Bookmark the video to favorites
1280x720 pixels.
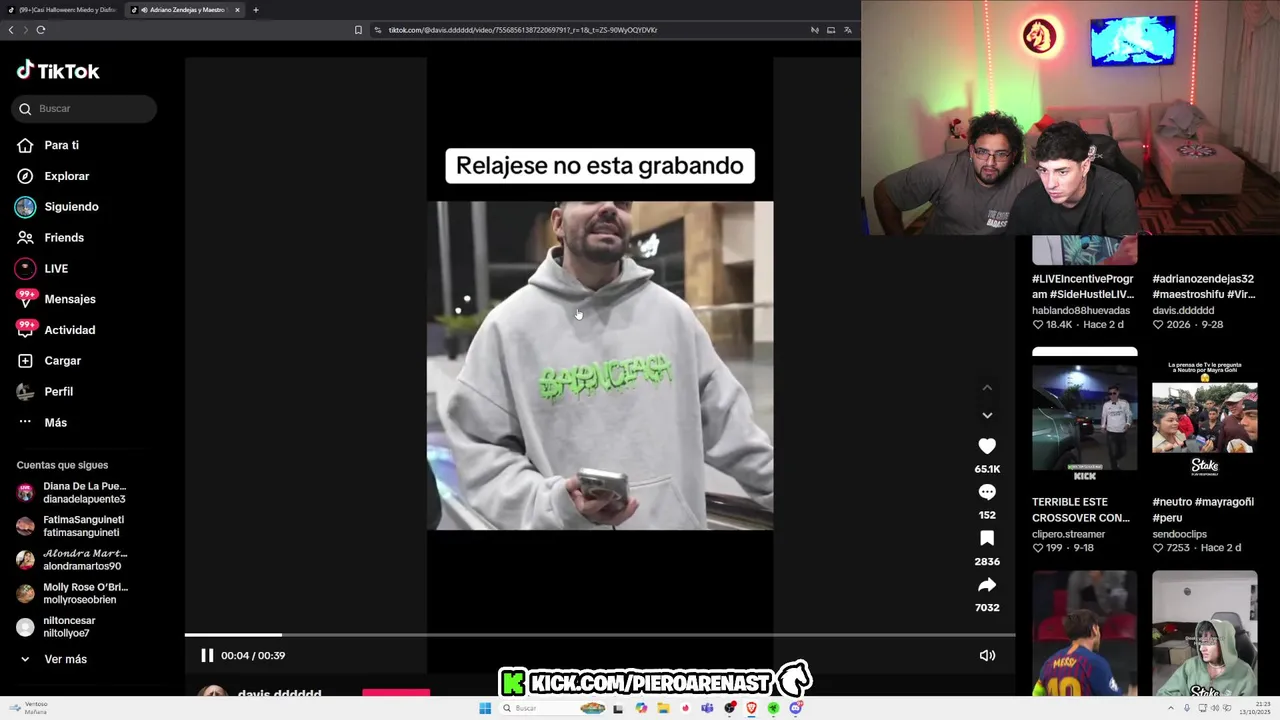click(987, 538)
